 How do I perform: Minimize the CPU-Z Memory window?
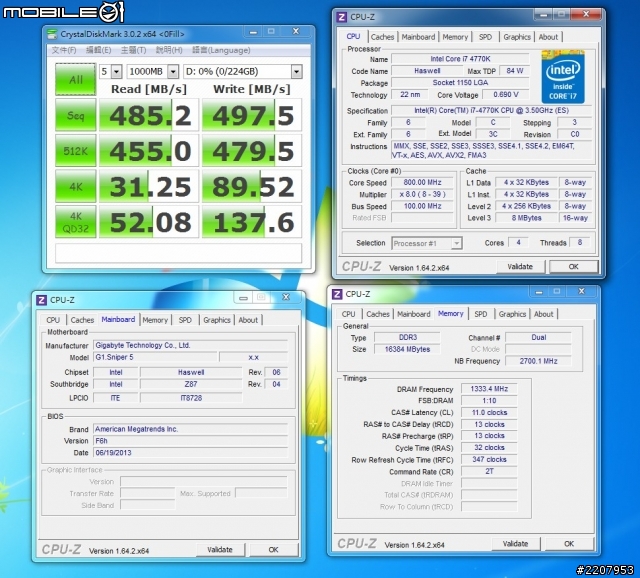[x=539, y=291]
